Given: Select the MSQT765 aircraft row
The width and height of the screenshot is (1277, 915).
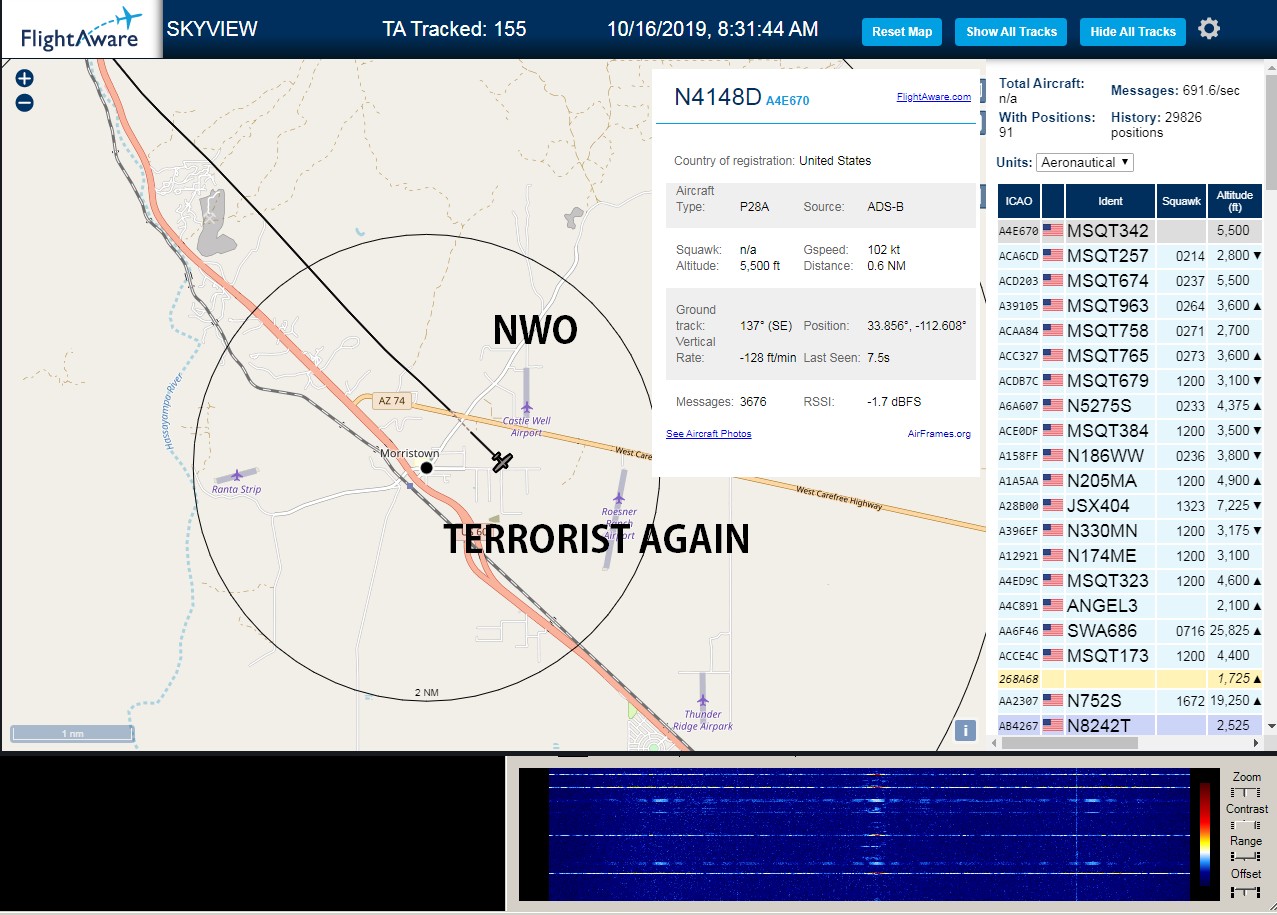Looking at the screenshot, I should point(1130,356).
